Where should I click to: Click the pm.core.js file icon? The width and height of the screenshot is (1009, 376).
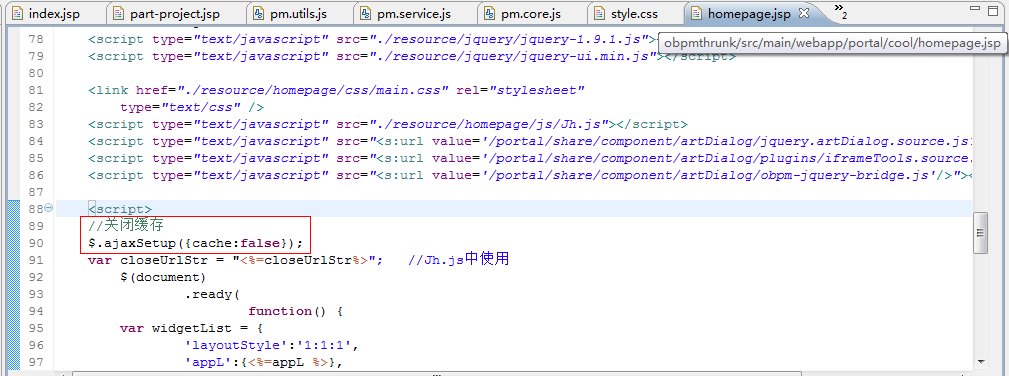click(x=490, y=13)
